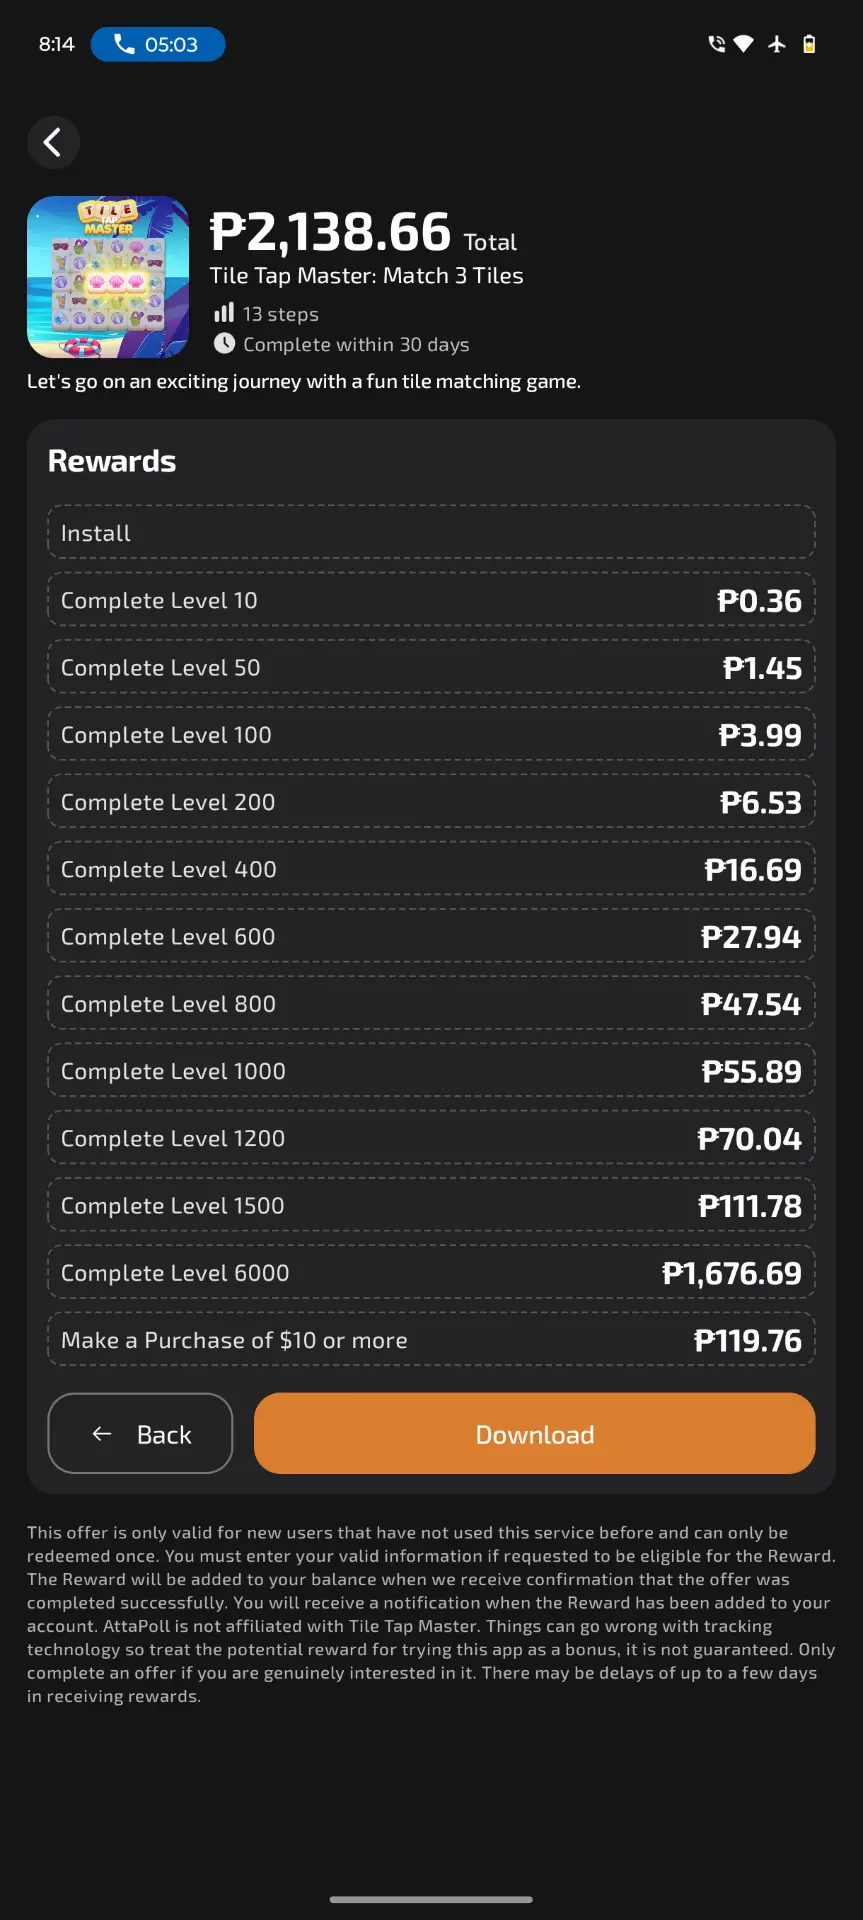
Task: Select the Complete Level 100 reward row
Action: [x=431, y=734]
